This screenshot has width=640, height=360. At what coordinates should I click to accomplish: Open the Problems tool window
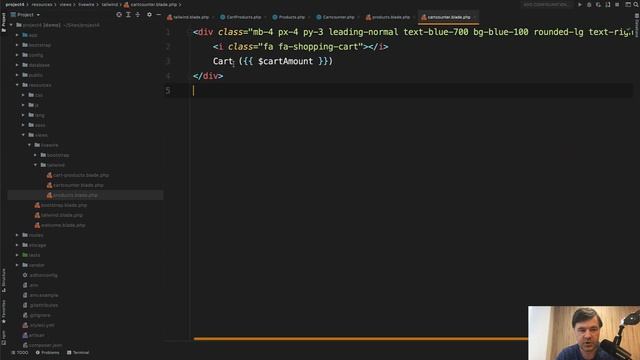[47, 353]
